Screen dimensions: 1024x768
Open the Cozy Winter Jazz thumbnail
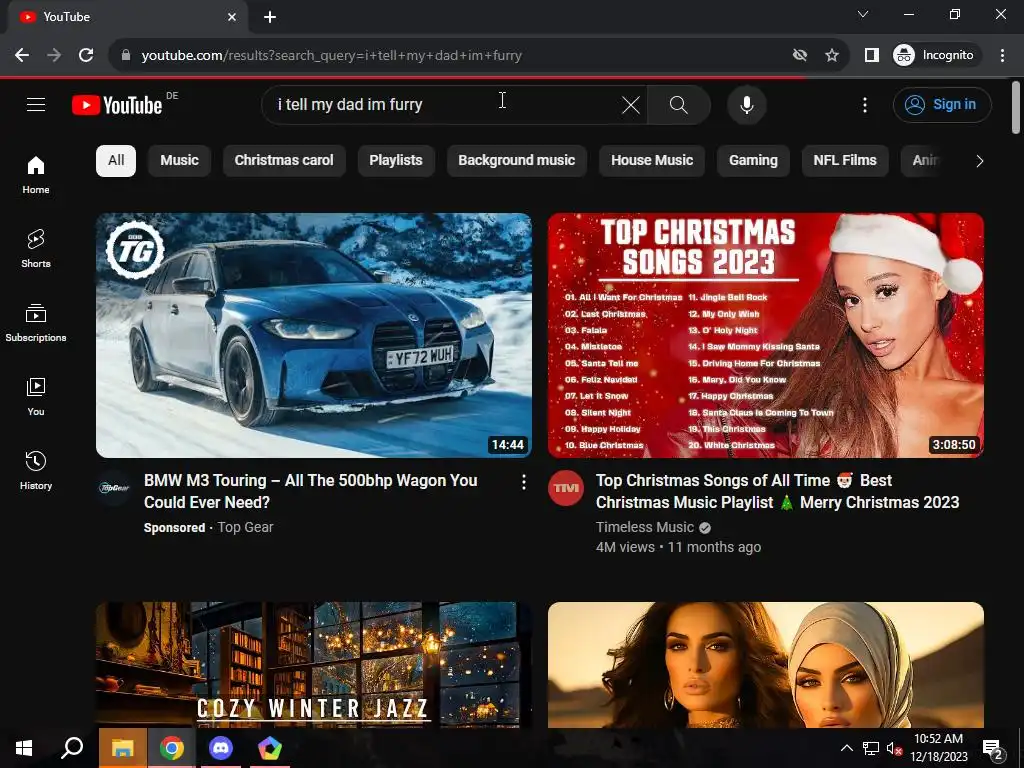click(x=313, y=665)
